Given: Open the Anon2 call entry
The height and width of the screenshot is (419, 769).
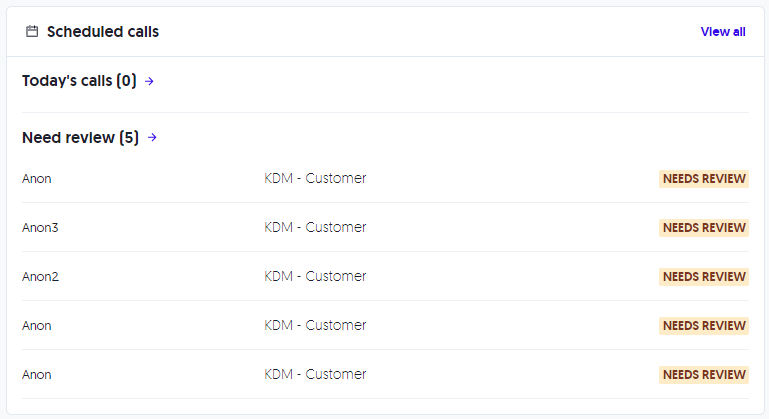Looking at the screenshot, I should [x=41, y=277].
